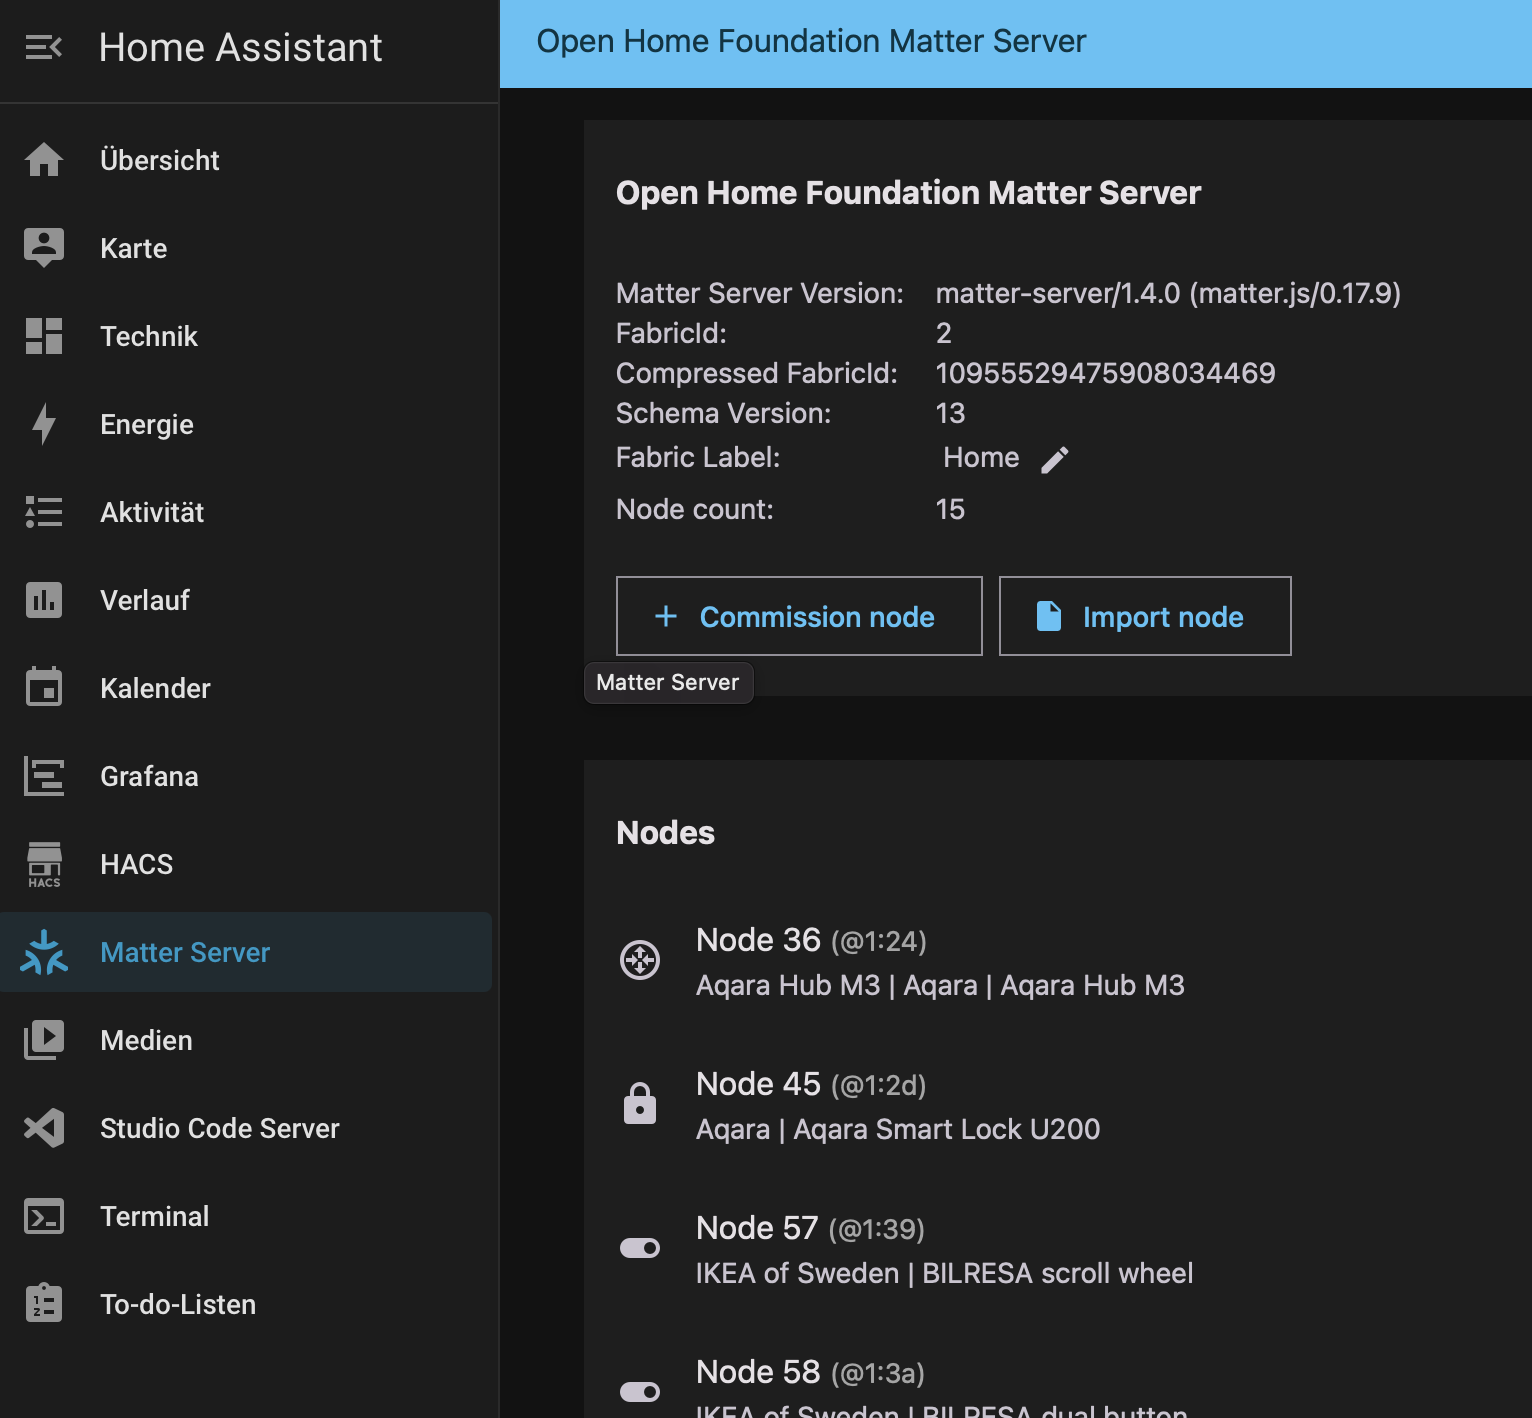Click the Energie lightning bolt icon
Screen dimensions: 1532x1418
(x=44, y=424)
